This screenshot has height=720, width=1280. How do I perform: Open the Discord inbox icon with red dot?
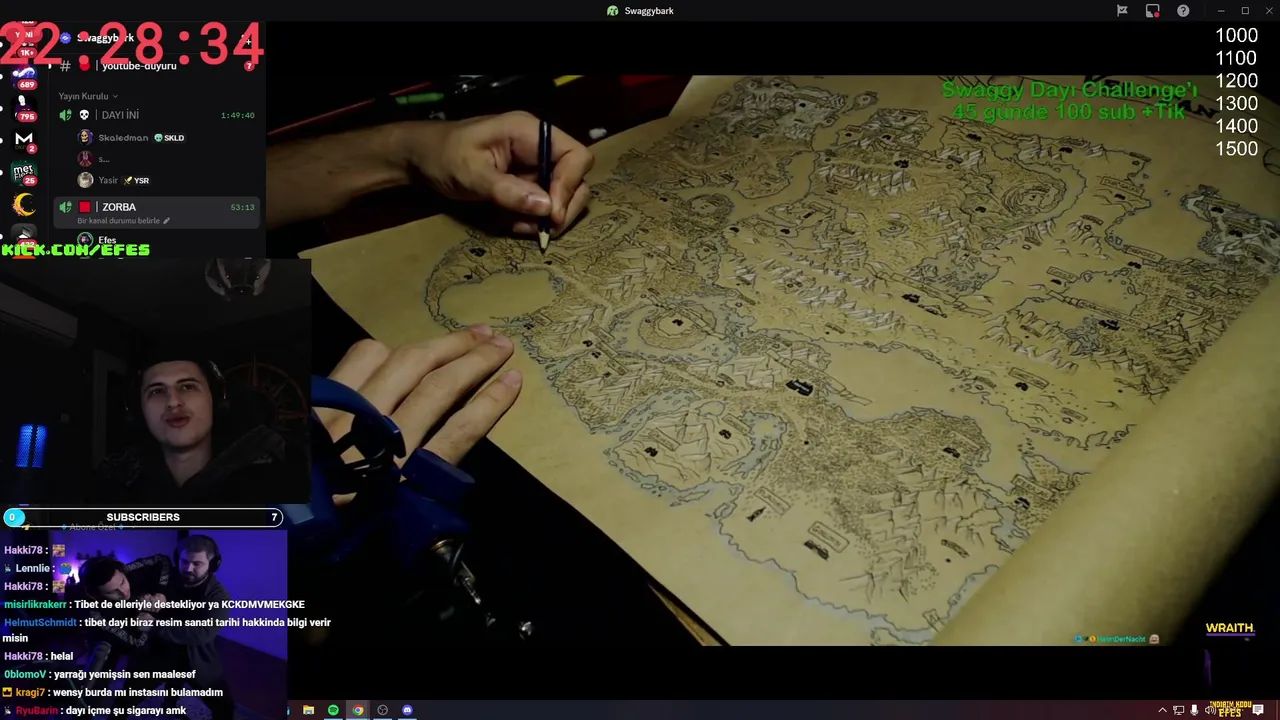1153,11
